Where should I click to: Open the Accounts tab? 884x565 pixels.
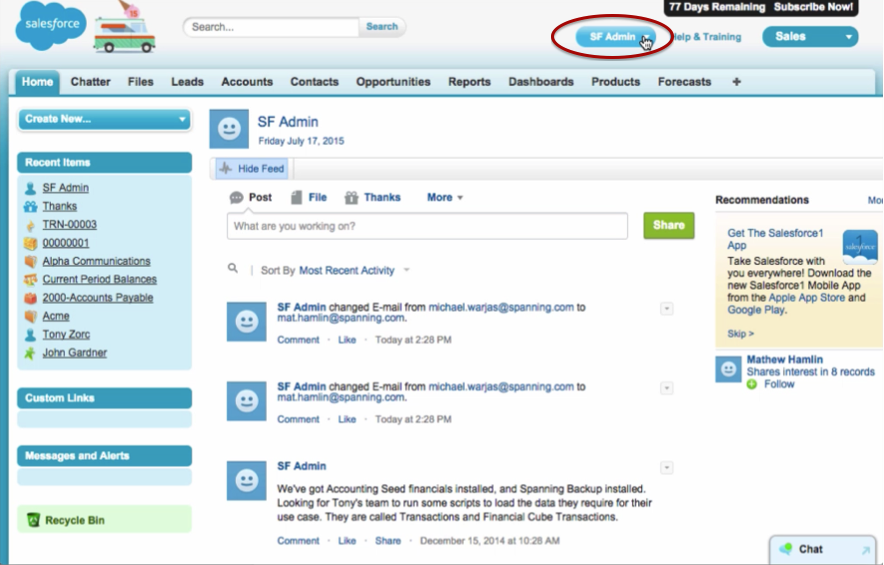pos(247,82)
